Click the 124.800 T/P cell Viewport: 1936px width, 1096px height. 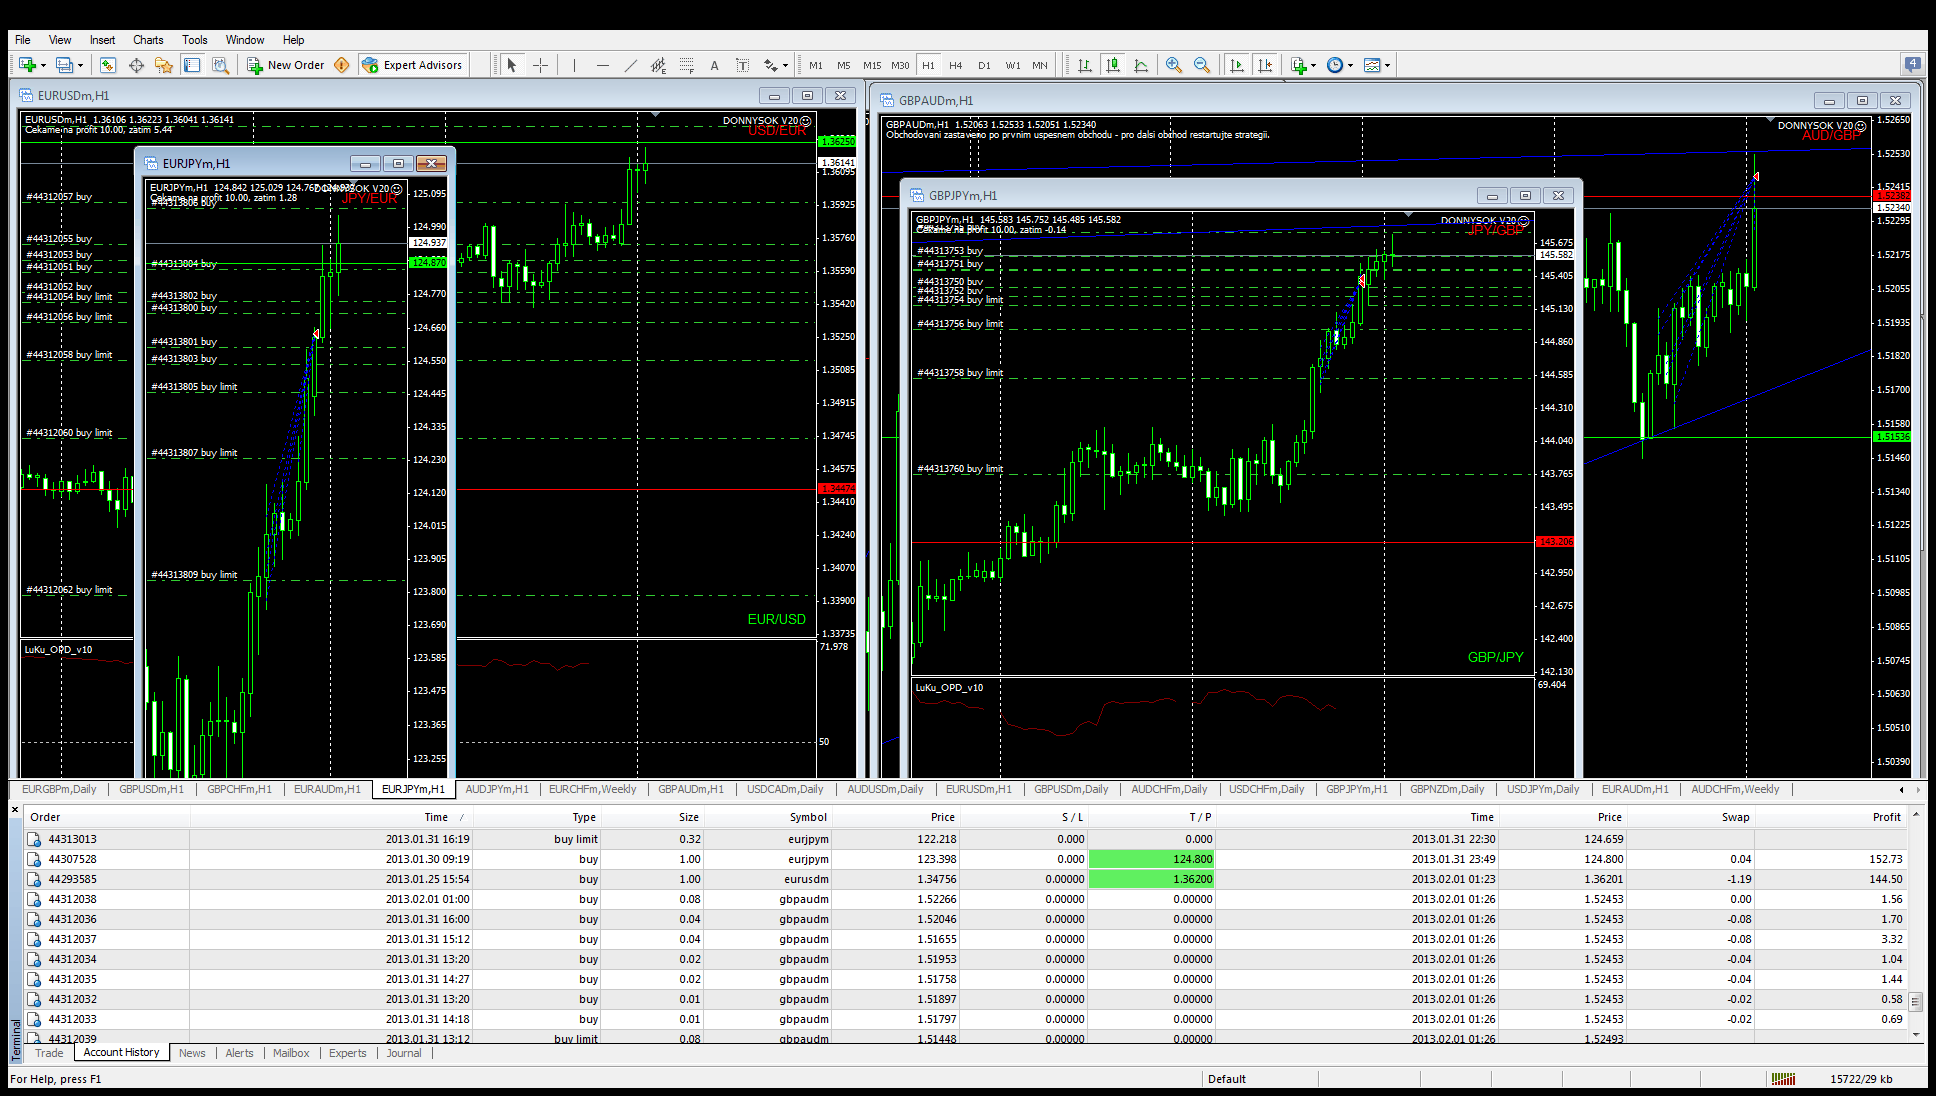click(1151, 859)
